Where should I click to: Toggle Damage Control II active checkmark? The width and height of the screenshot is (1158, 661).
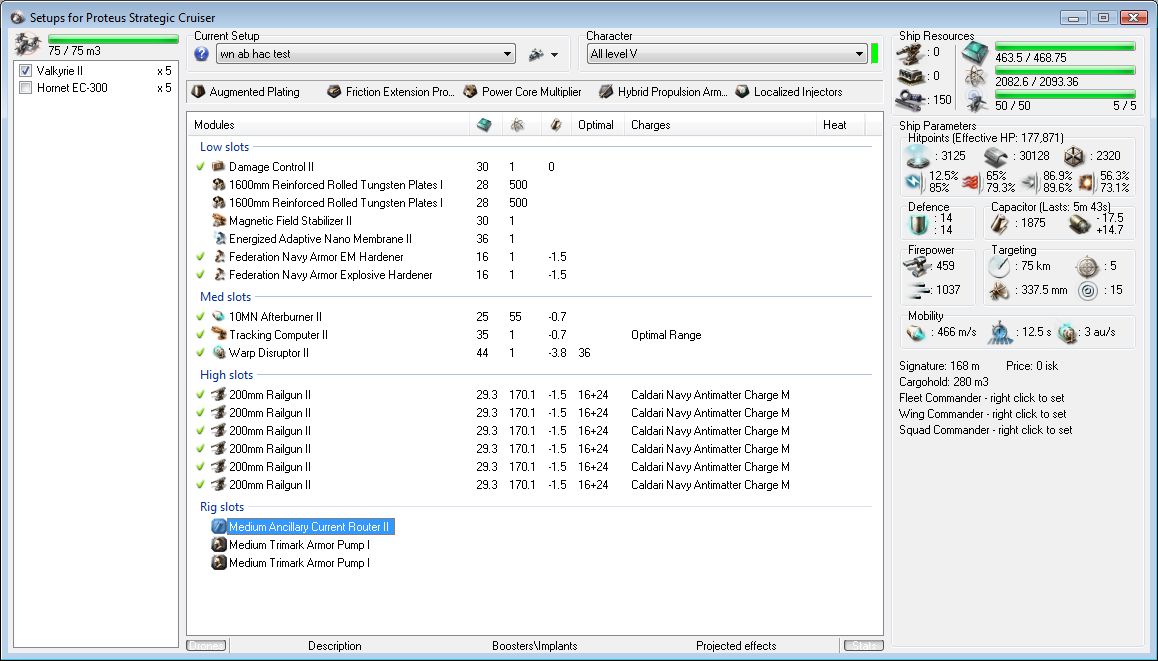[x=200, y=167]
